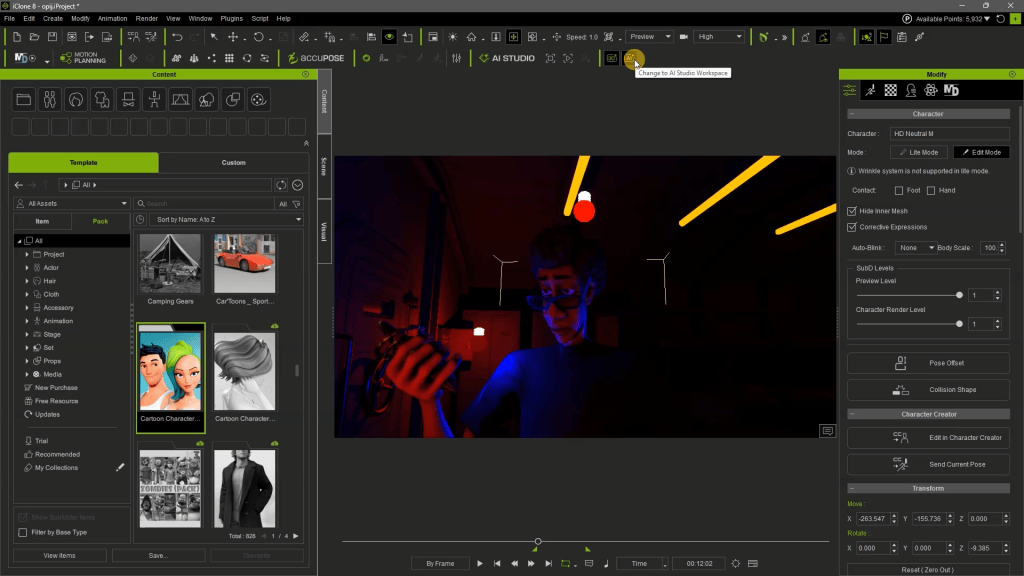
Task: Switch character to Edit Mode
Action: coord(982,152)
